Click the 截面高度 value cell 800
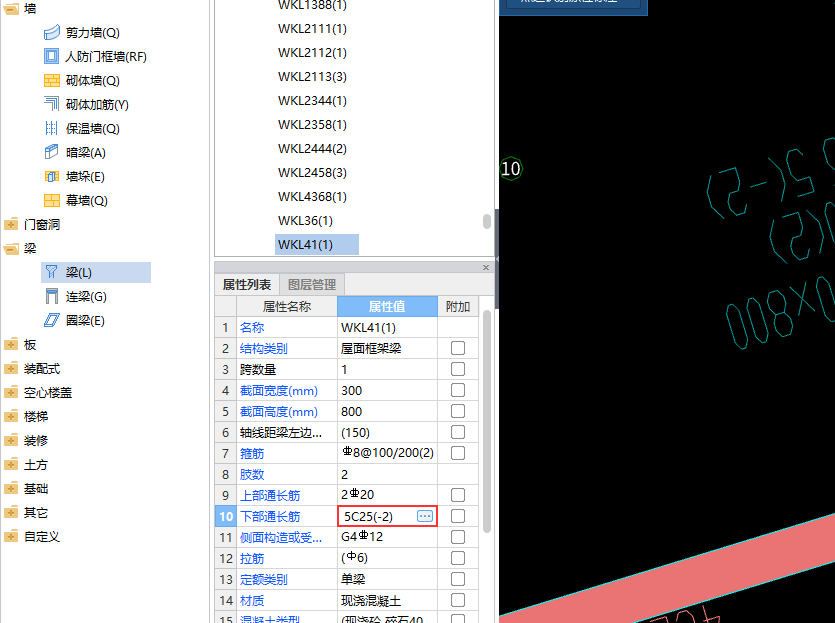 click(x=387, y=412)
